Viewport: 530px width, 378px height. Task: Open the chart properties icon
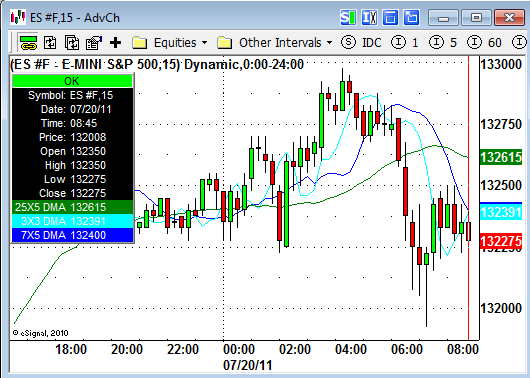tap(94, 43)
